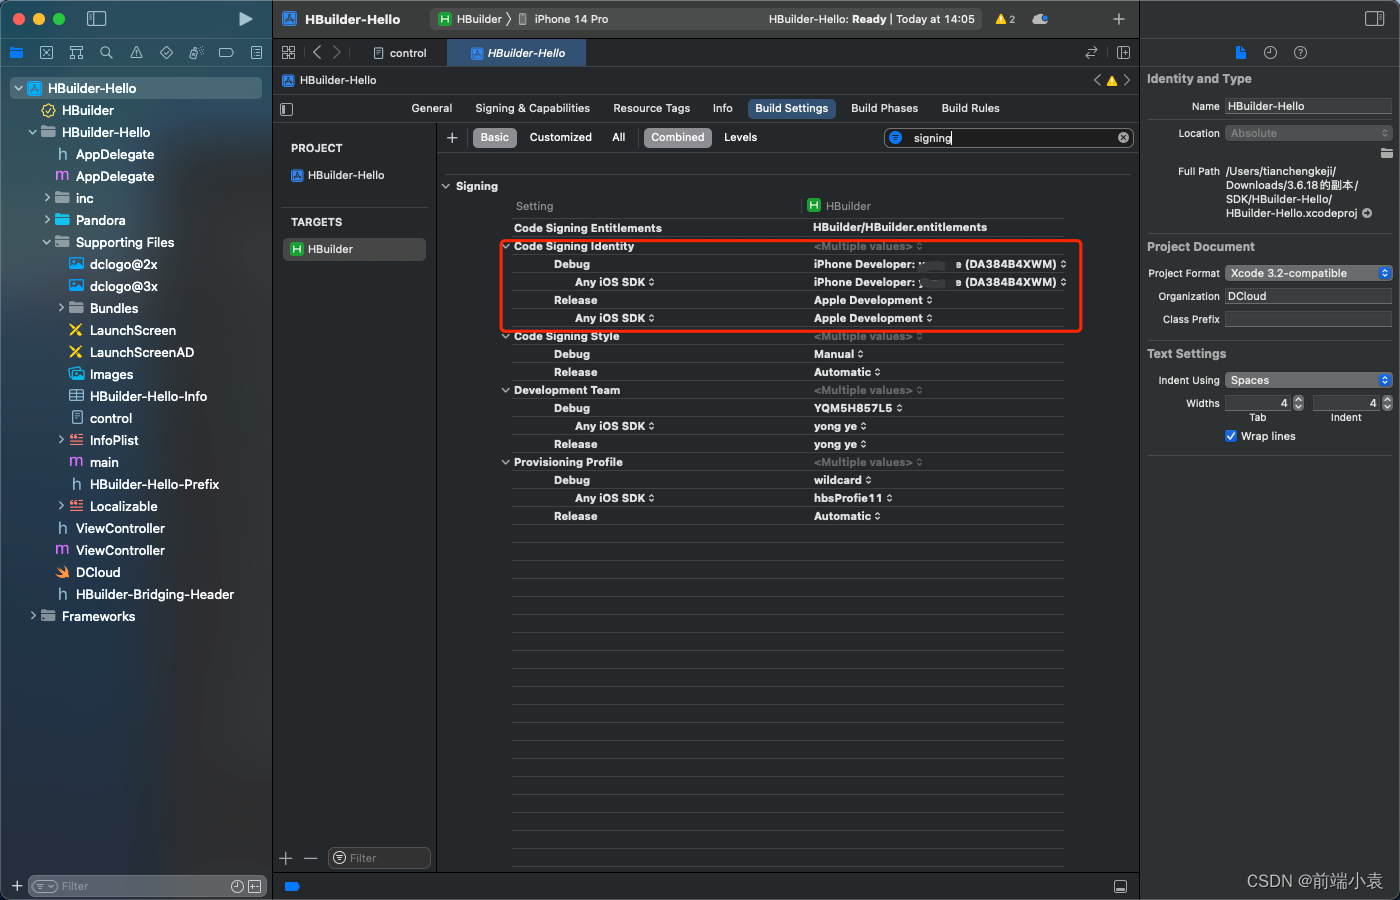This screenshot has width=1400, height=900.
Task: Open the Build Phases tab
Action: [884, 108]
